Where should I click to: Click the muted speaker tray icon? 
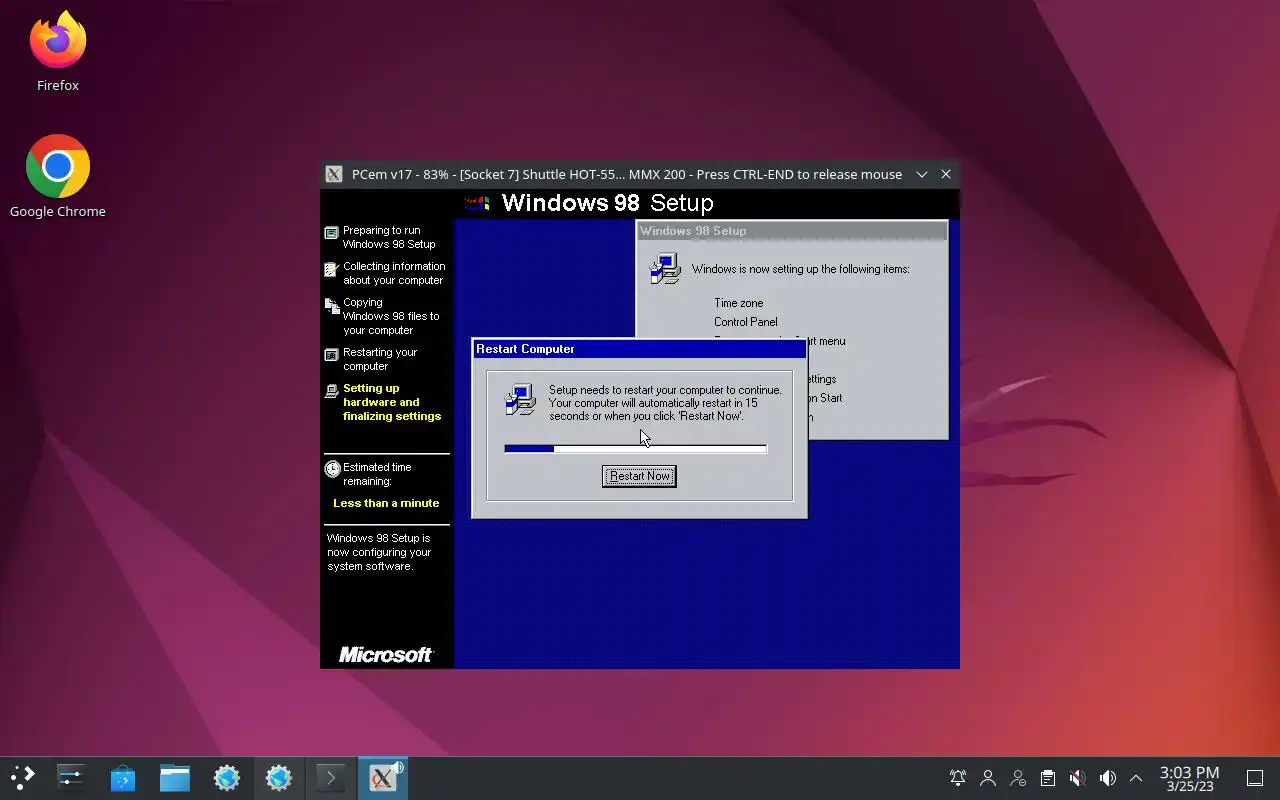tap(1077, 778)
